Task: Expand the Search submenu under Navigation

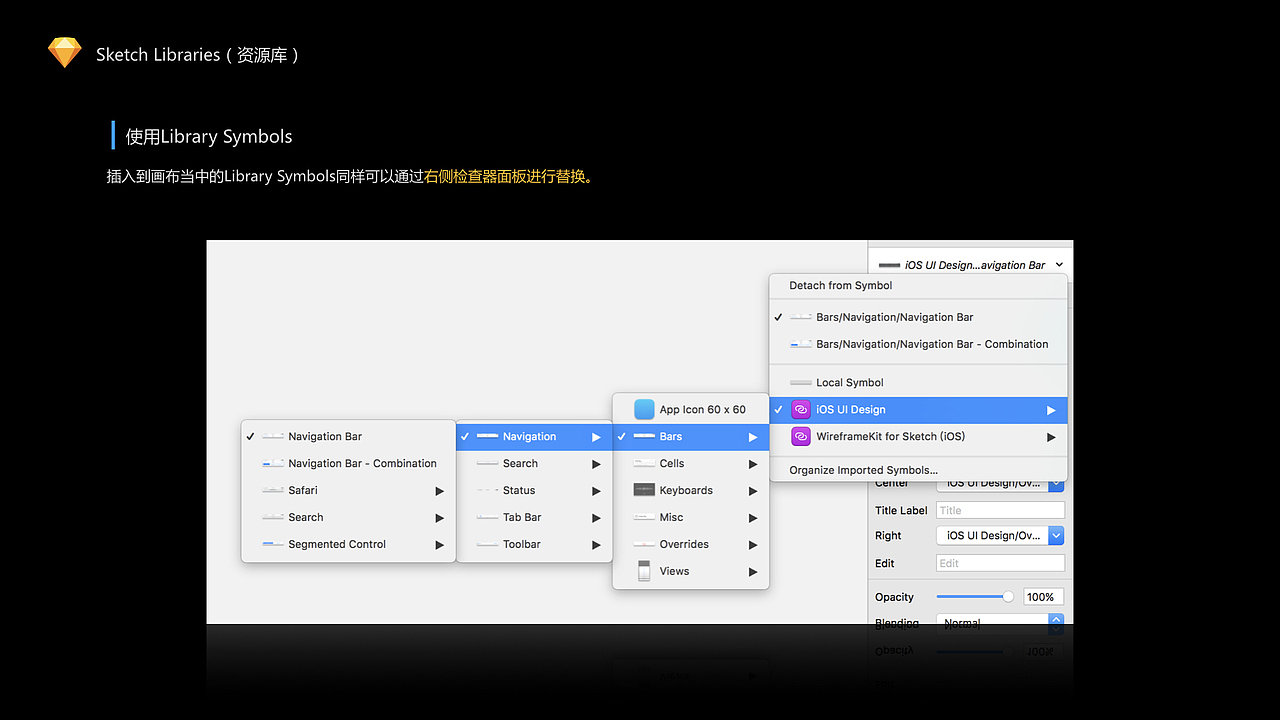Action: pos(534,463)
